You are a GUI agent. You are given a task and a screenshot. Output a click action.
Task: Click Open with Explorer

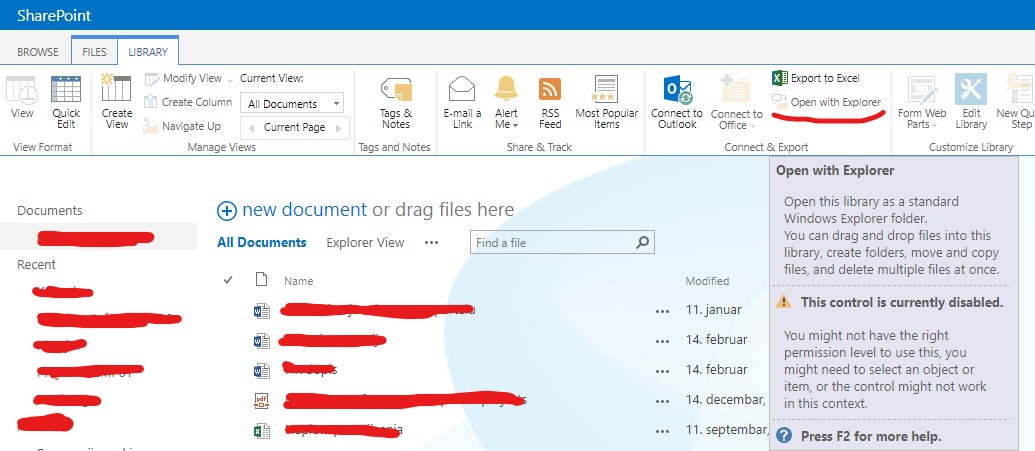827,102
